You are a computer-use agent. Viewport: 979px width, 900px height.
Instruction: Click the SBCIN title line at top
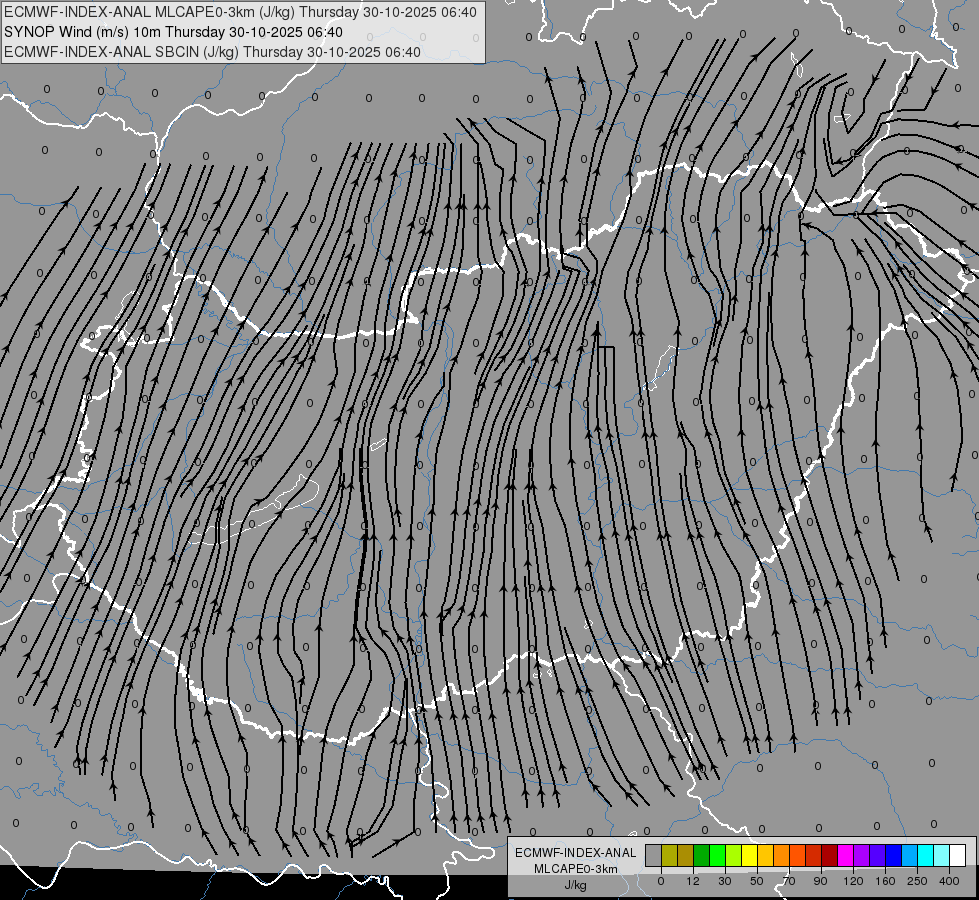[212, 52]
